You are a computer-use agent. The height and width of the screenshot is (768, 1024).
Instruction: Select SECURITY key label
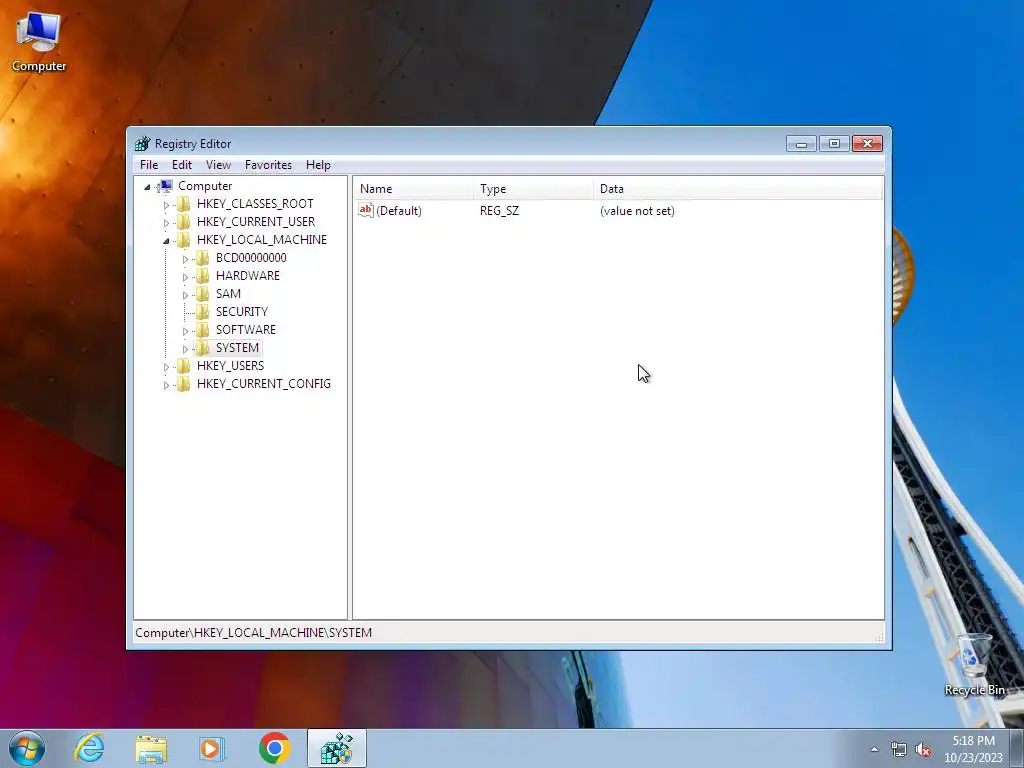point(242,312)
